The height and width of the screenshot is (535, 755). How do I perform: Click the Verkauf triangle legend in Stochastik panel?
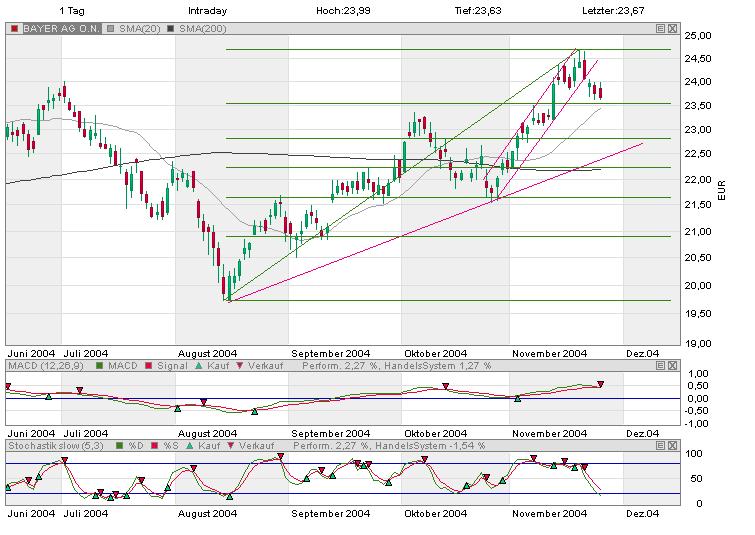(x=231, y=446)
